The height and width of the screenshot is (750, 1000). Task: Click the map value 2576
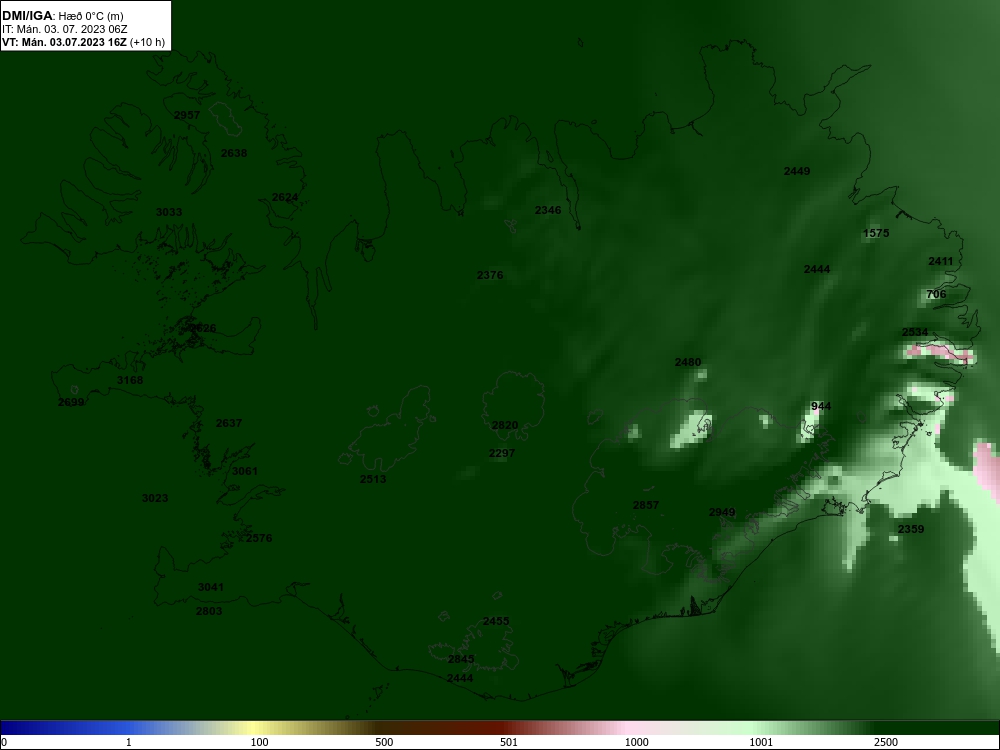[x=259, y=538]
